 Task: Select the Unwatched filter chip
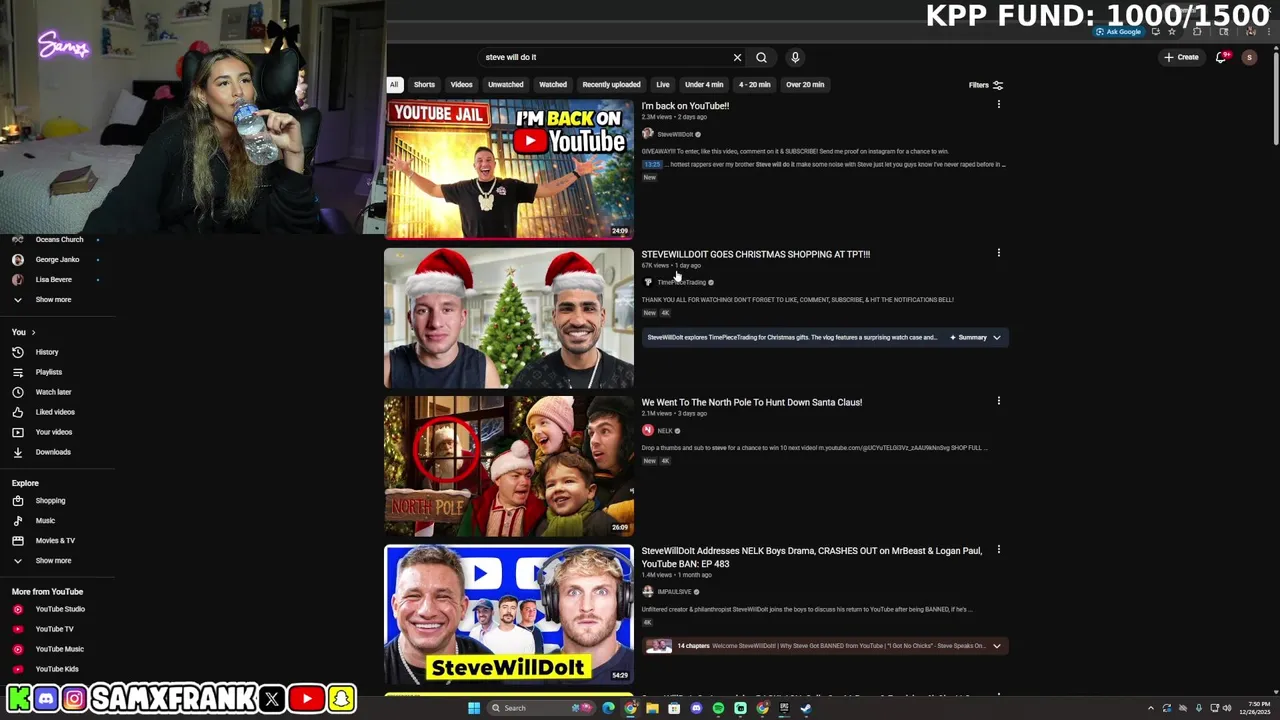pyautogui.click(x=505, y=85)
